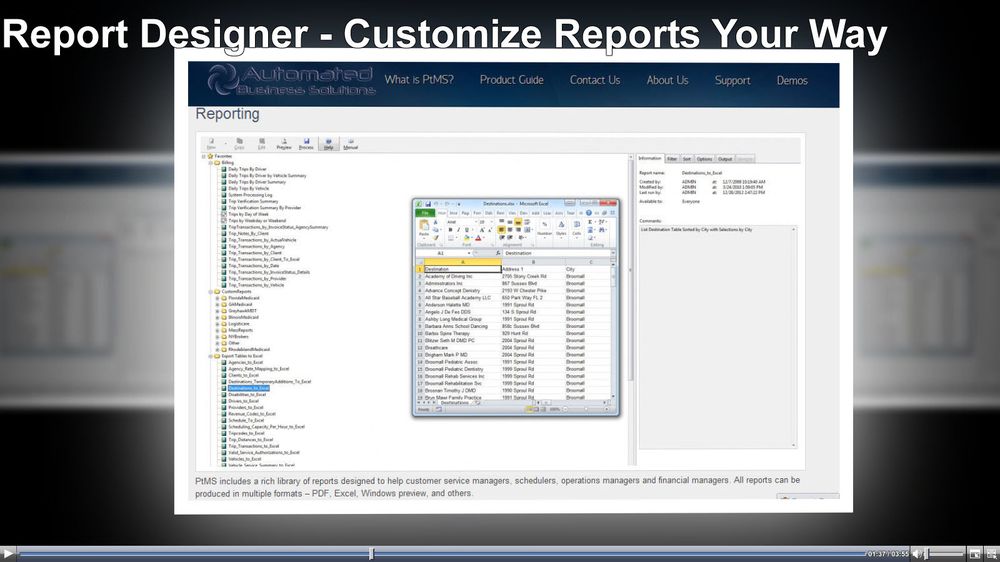
Task: Go to Contact Us page
Action: click(x=594, y=80)
